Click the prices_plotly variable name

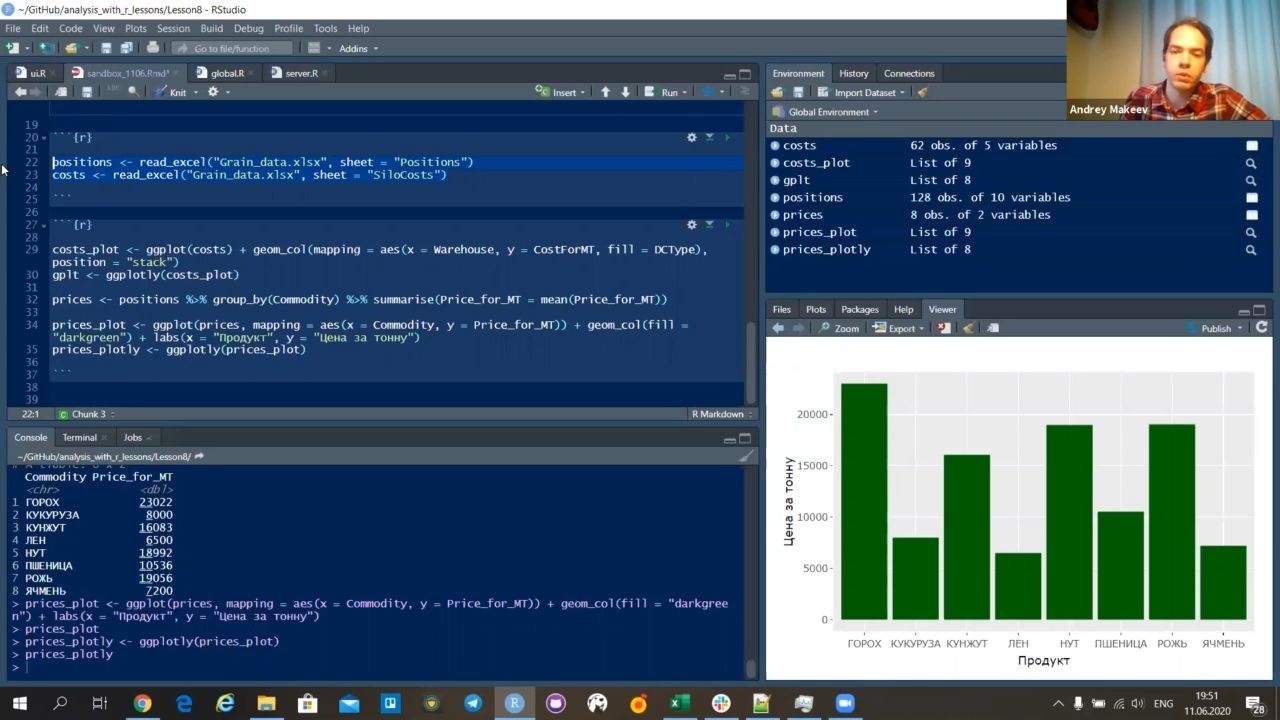pyautogui.click(x=827, y=250)
